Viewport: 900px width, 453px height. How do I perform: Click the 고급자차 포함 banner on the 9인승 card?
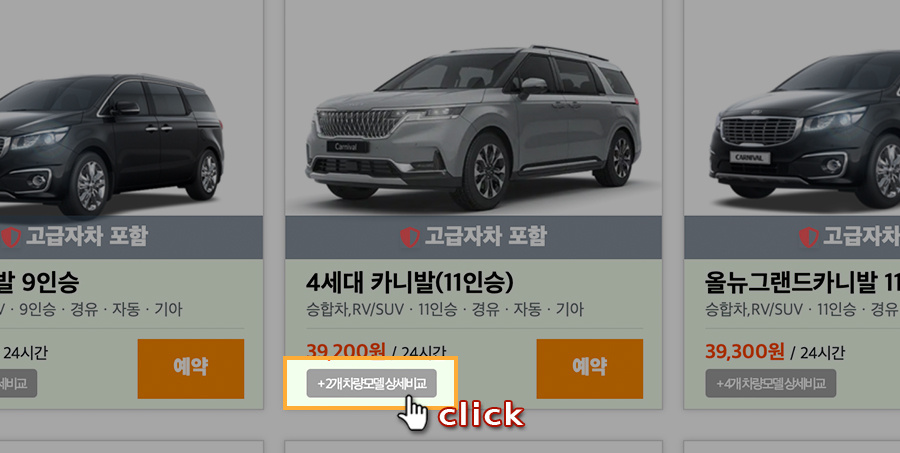131,237
